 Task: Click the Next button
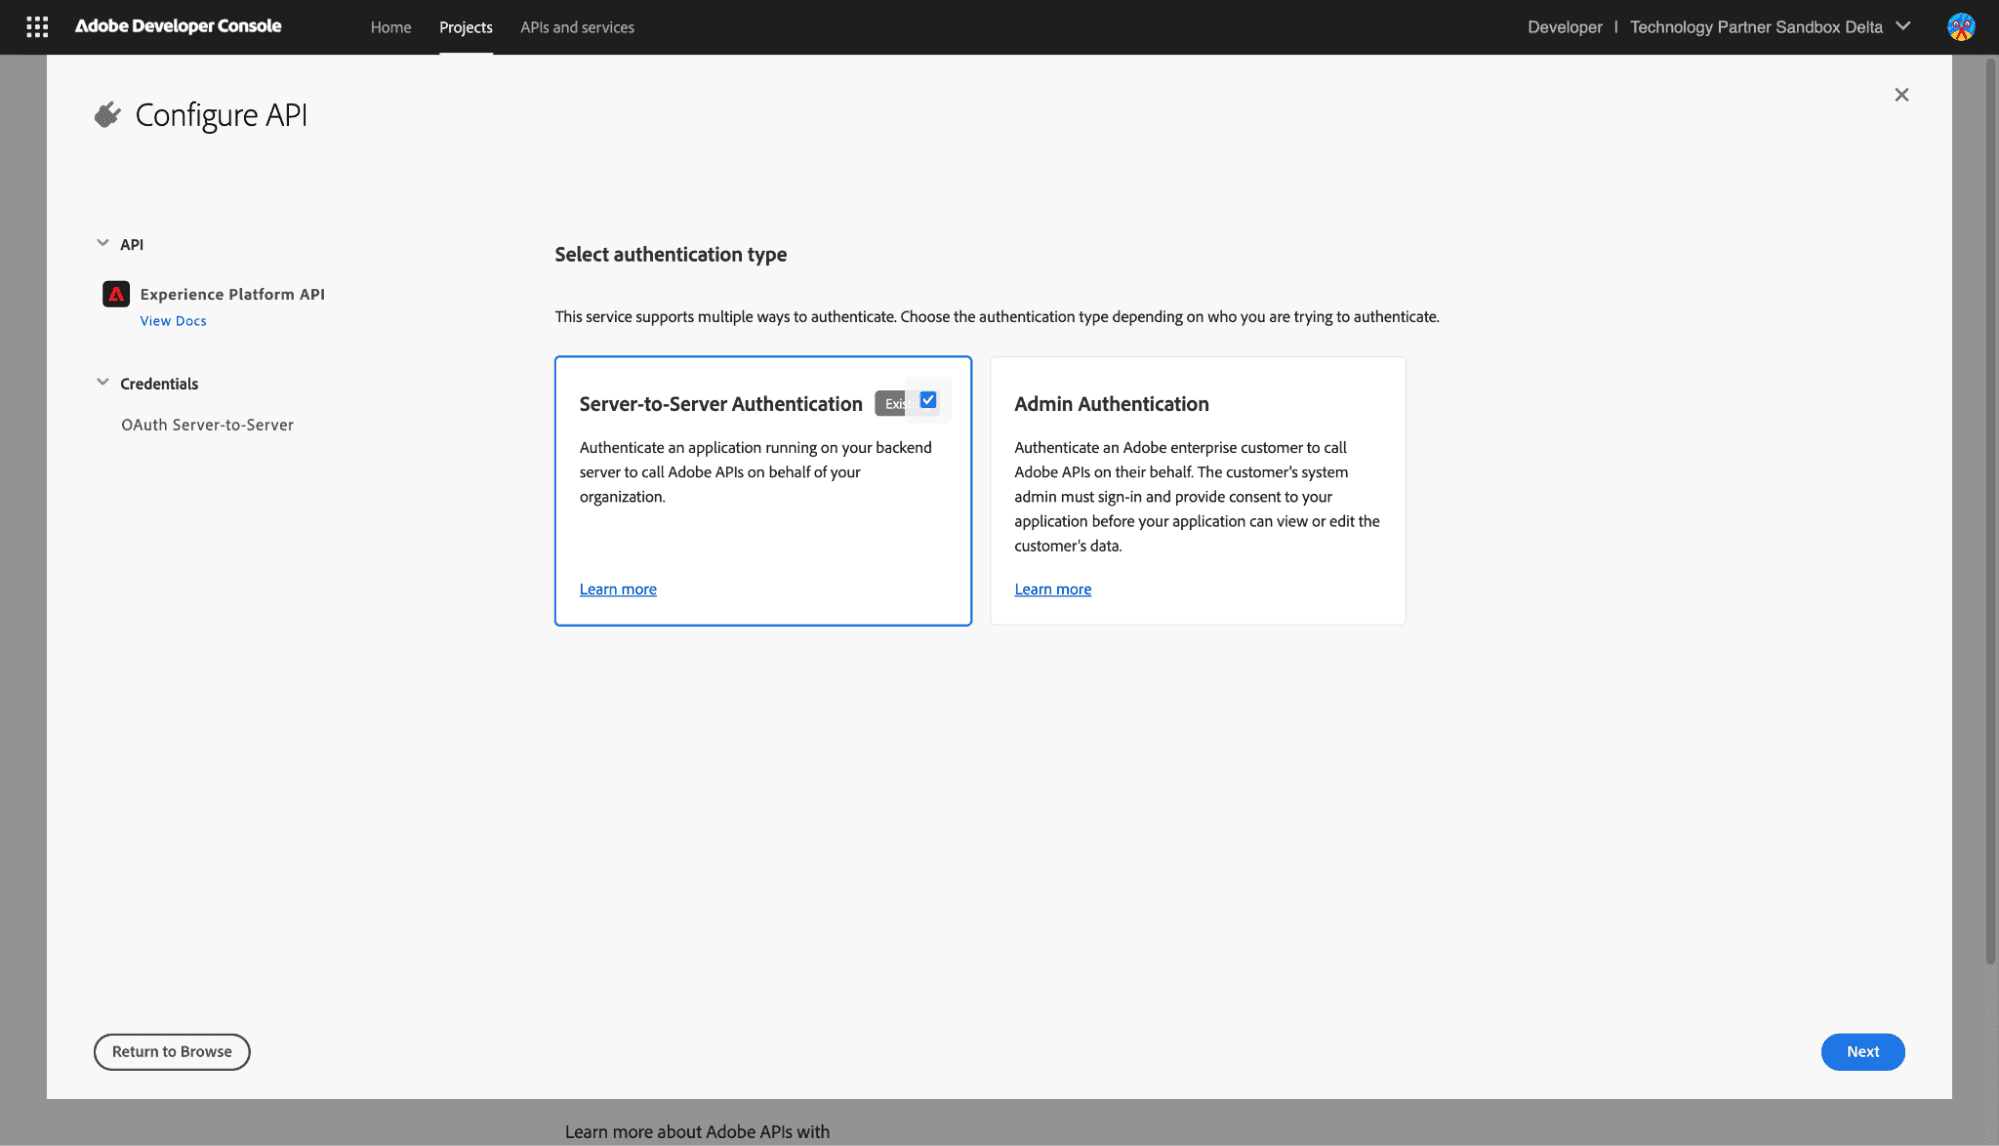tap(1862, 1051)
